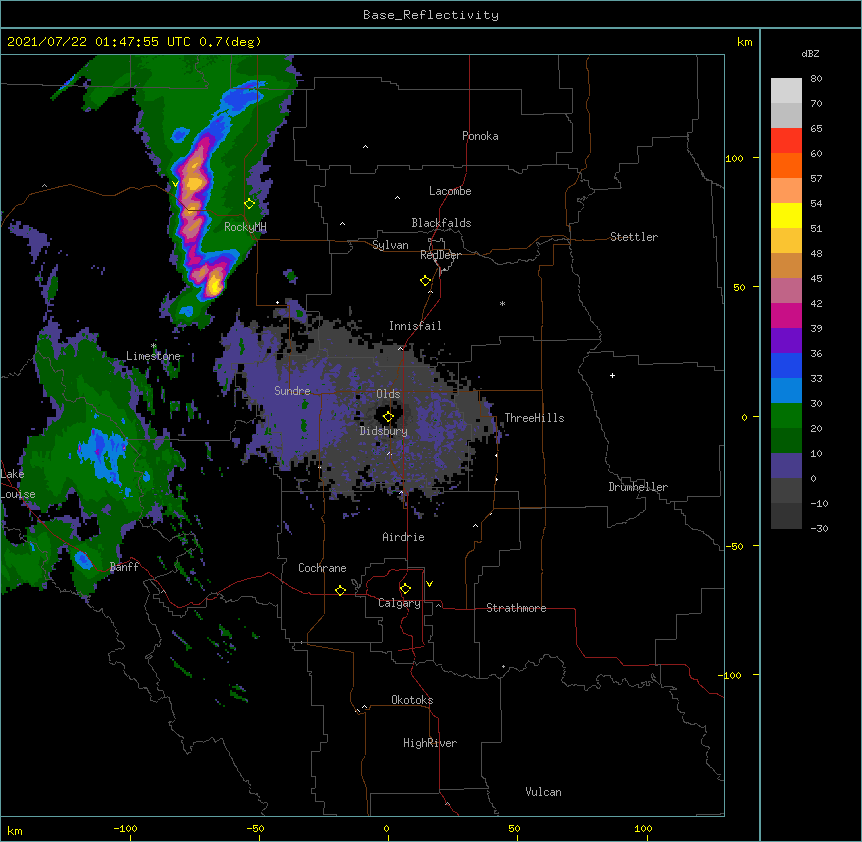
Task: Click the most intense yellow storm core near RockyMH
Action: coord(214,285)
